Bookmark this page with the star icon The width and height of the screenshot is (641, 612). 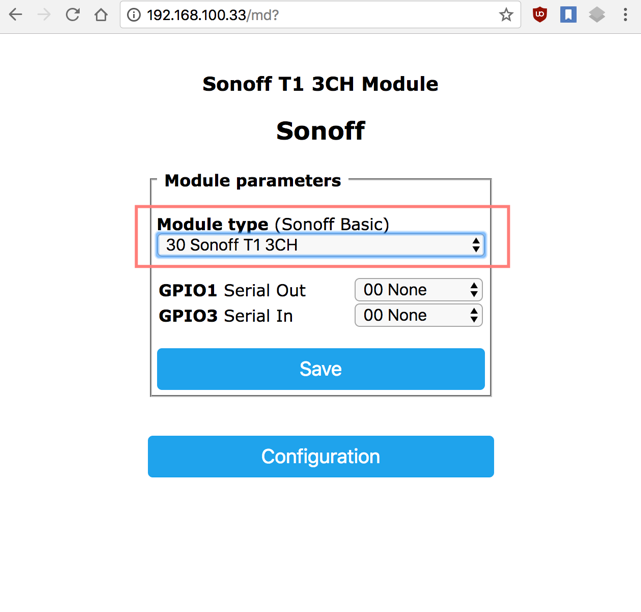506,15
